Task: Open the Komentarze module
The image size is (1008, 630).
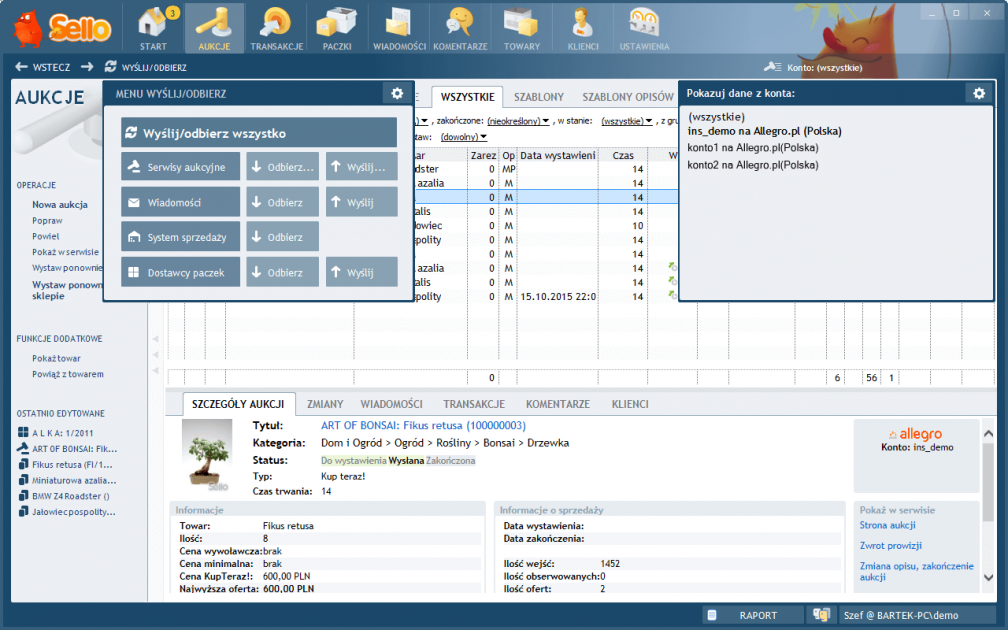Action: point(460,28)
